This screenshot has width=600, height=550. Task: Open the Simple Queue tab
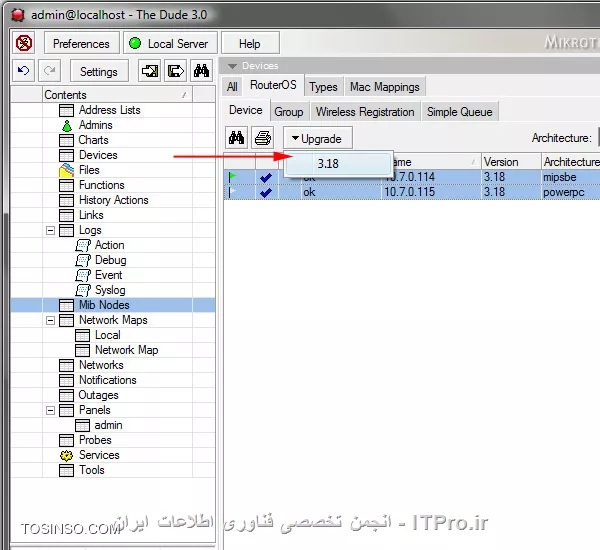[460, 112]
